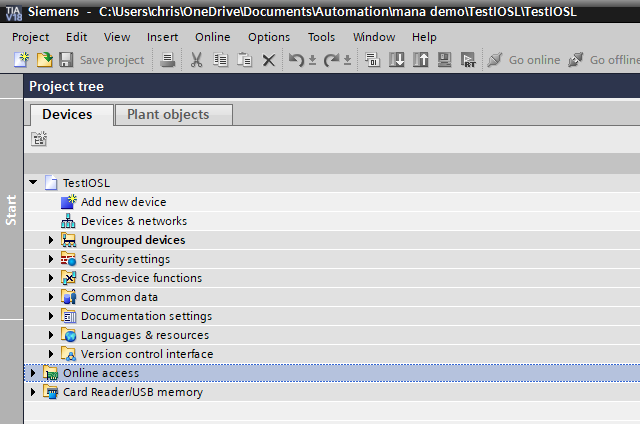Open the Window menu
This screenshot has width=640, height=424.
pyautogui.click(x=374, y=37)
